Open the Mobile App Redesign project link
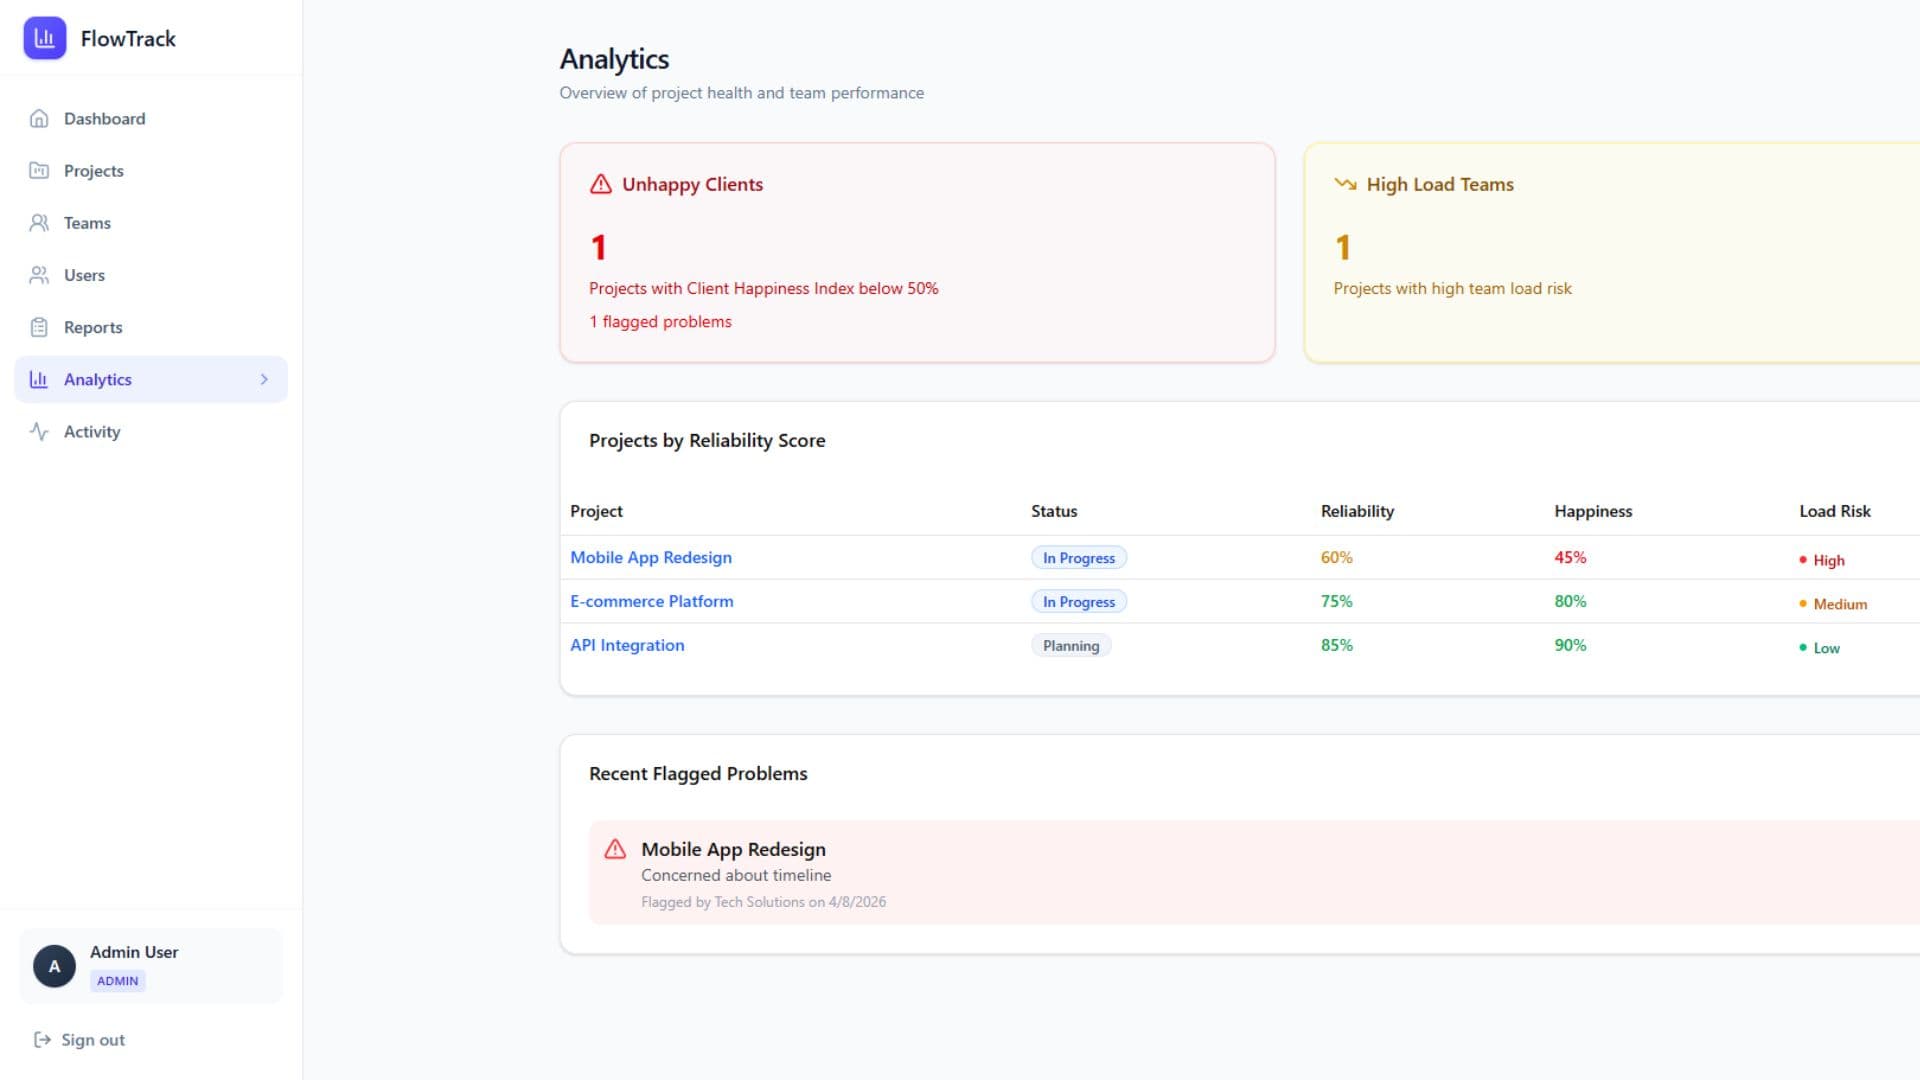 [x=651, y=557]
